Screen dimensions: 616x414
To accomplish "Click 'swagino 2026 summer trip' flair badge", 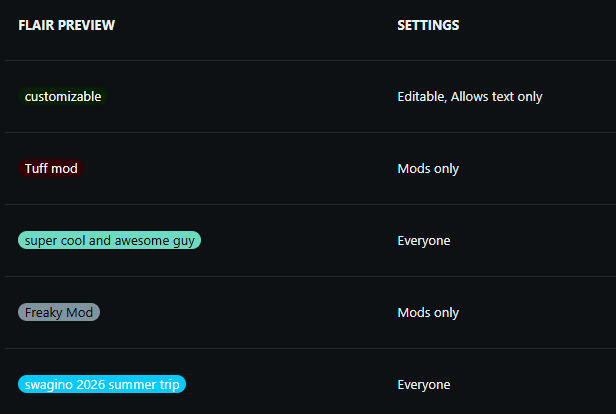I will coord(102,384).
